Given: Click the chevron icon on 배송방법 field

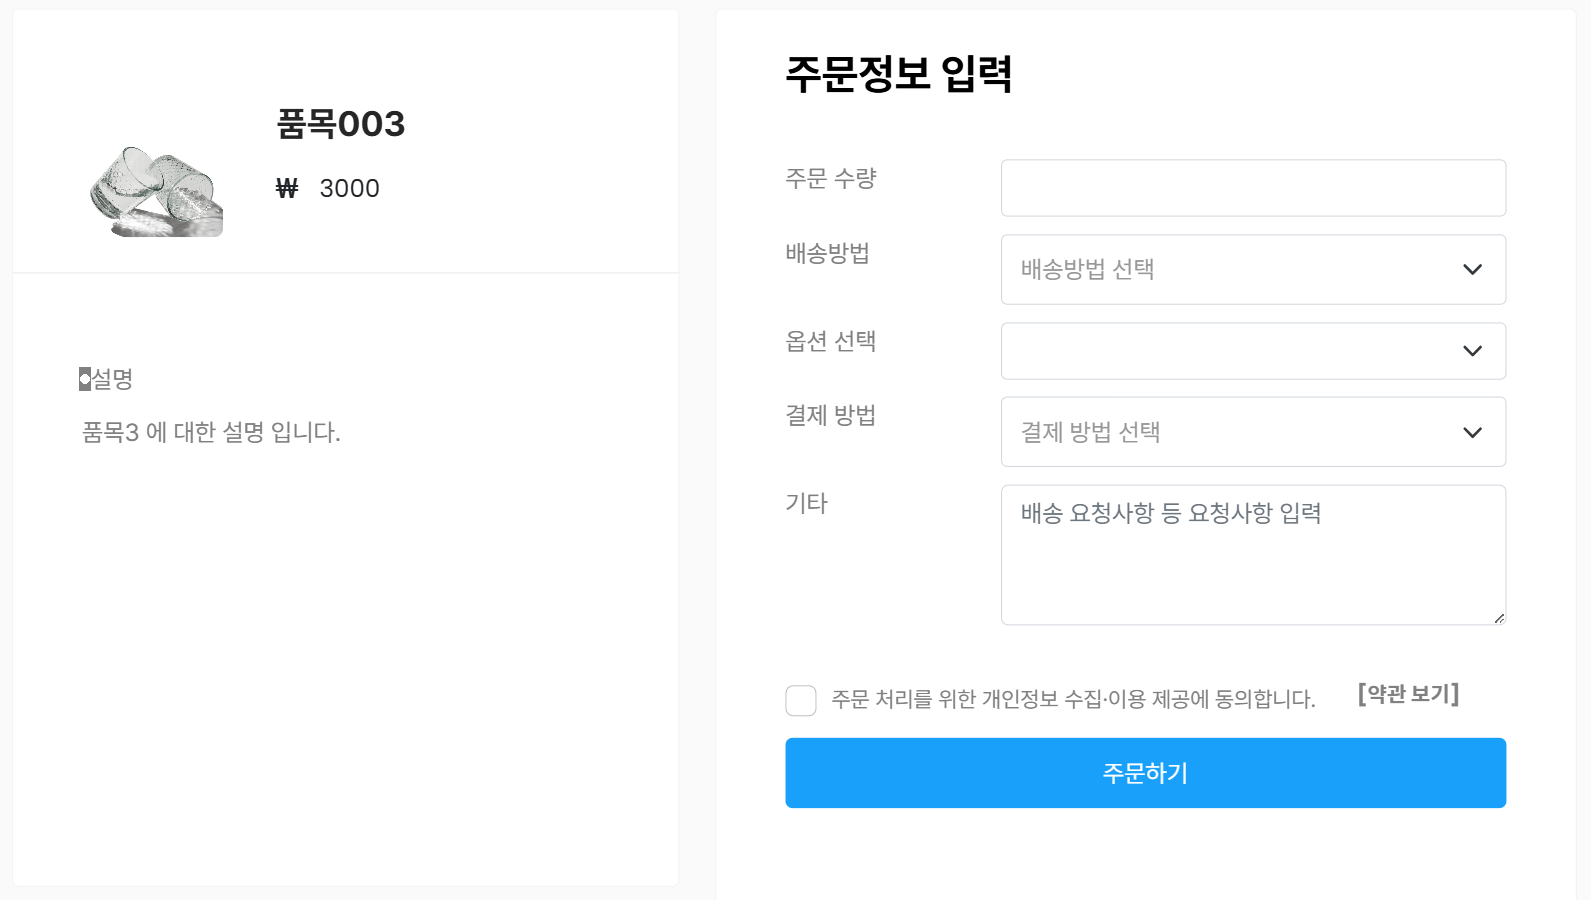Looking at the screenshot, I should 1471,269.
